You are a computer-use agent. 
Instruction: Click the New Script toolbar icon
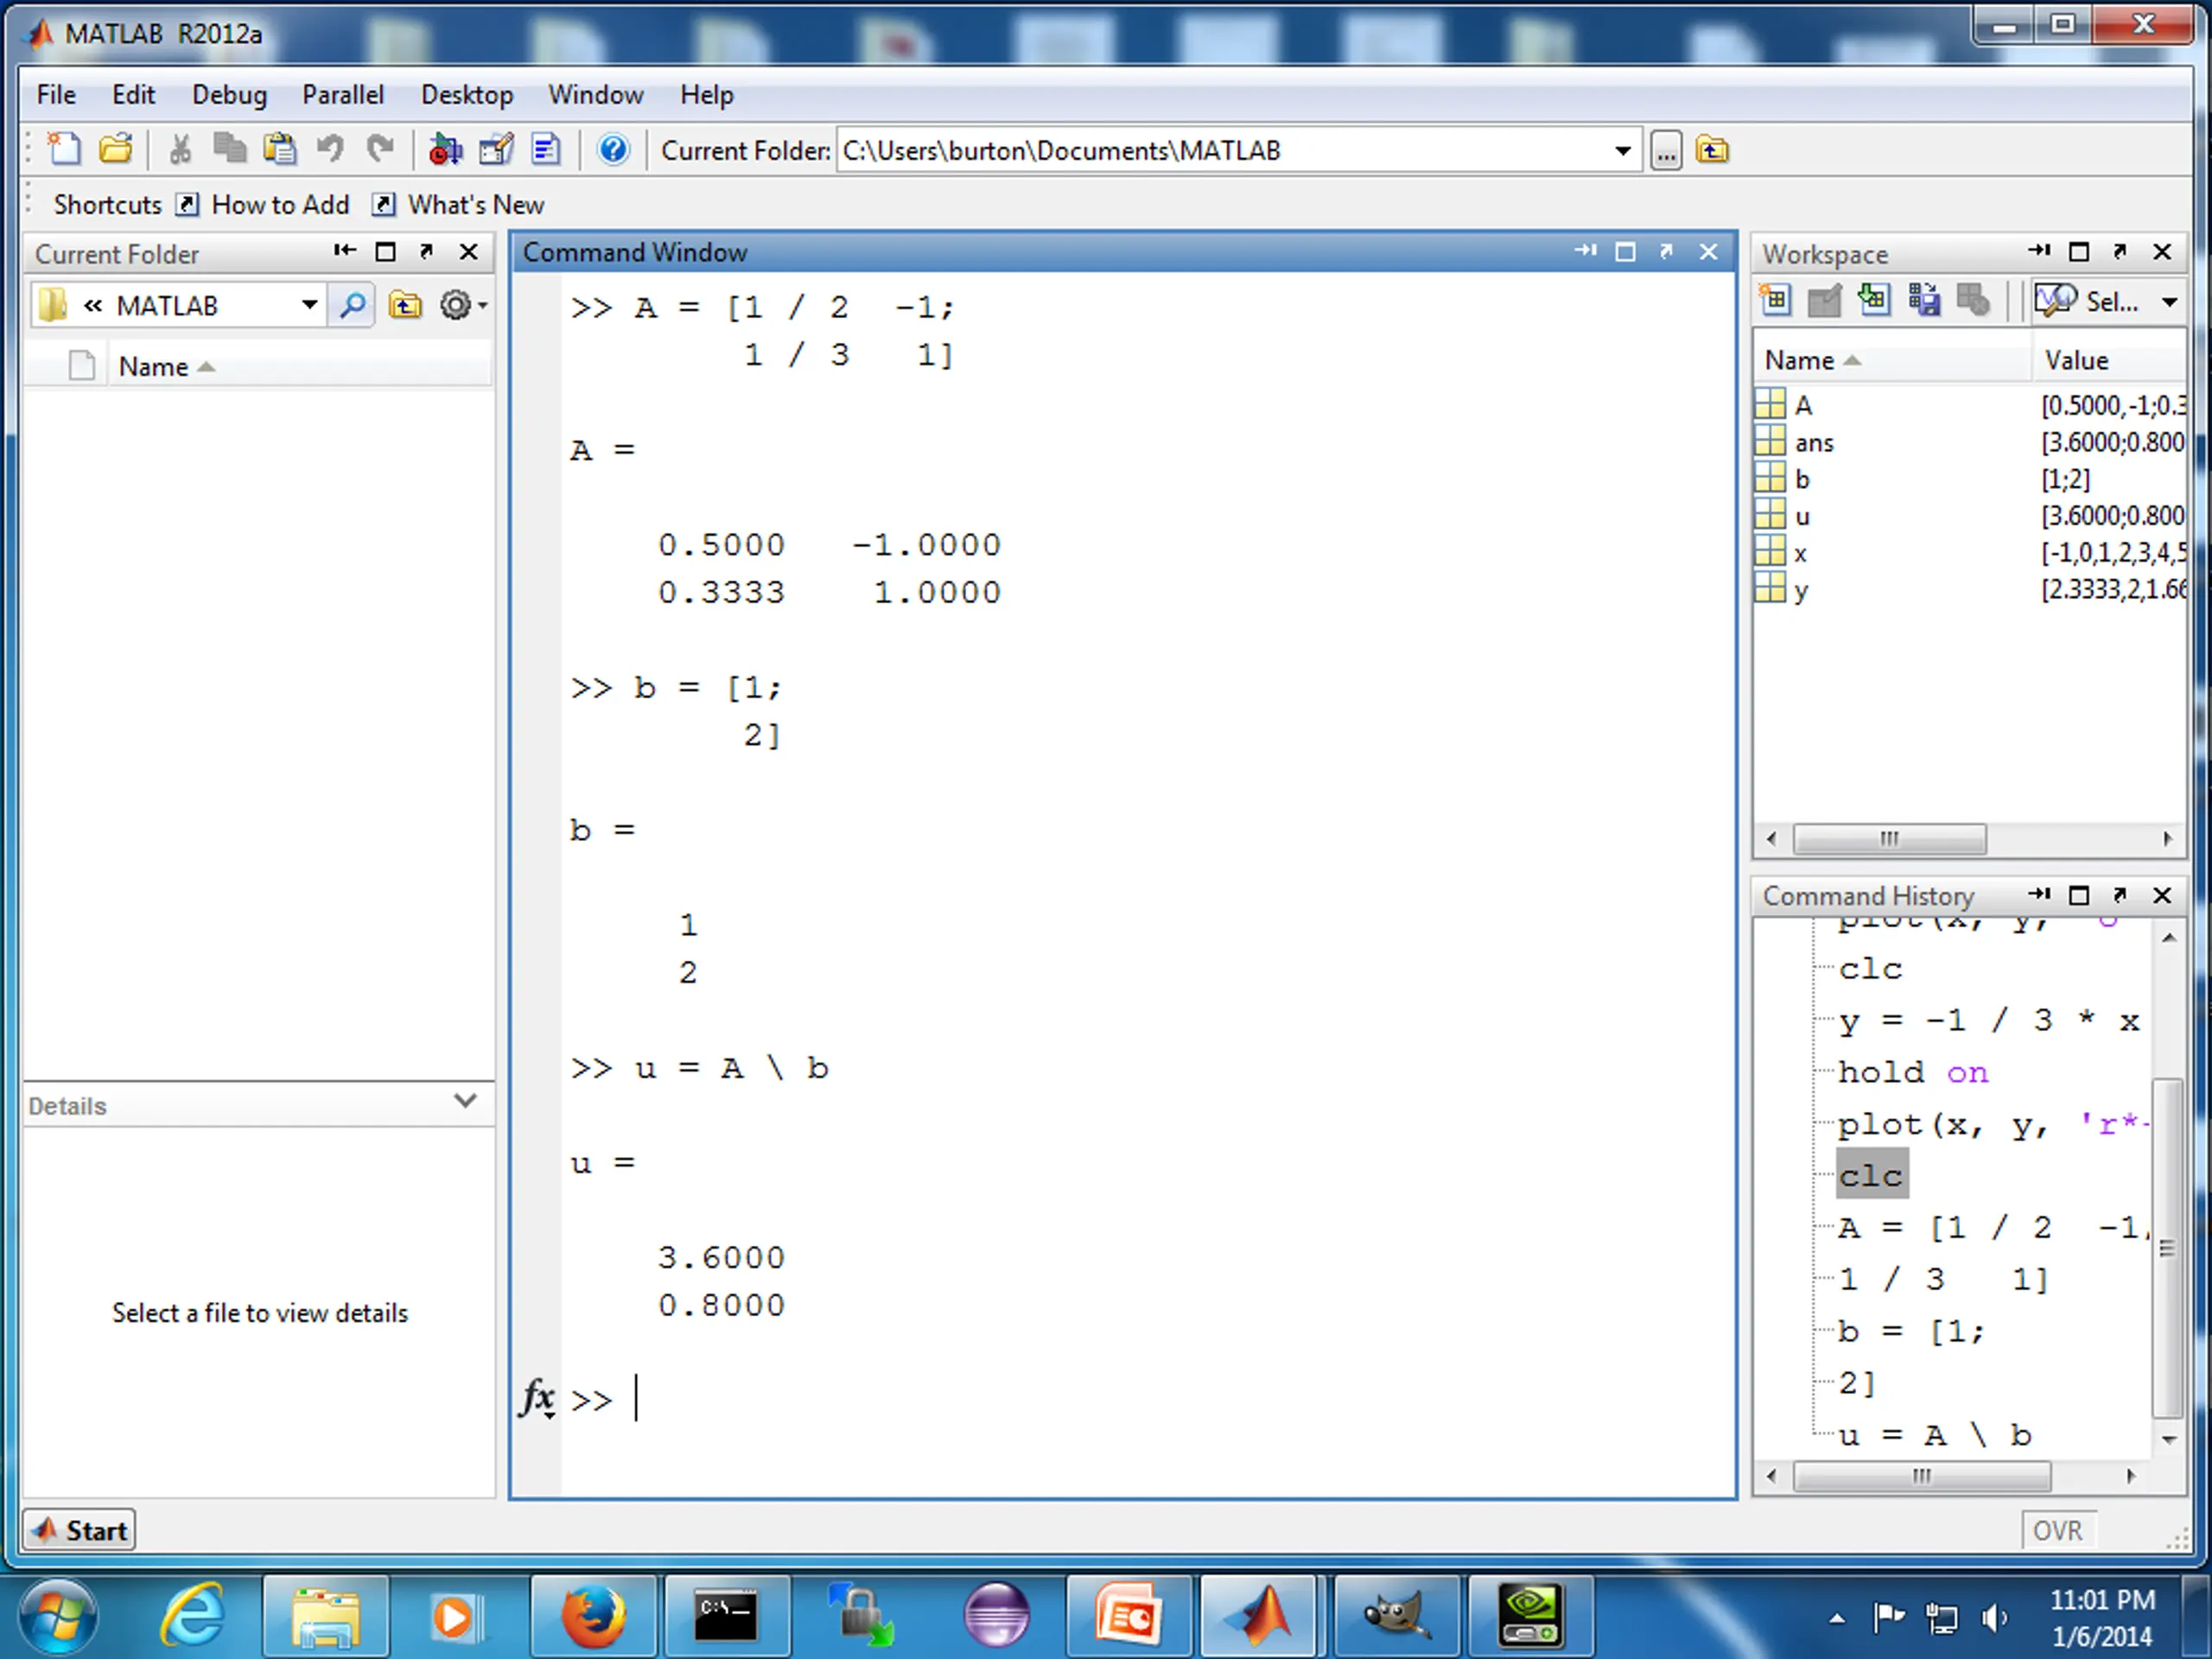click(x=65, y=150)
